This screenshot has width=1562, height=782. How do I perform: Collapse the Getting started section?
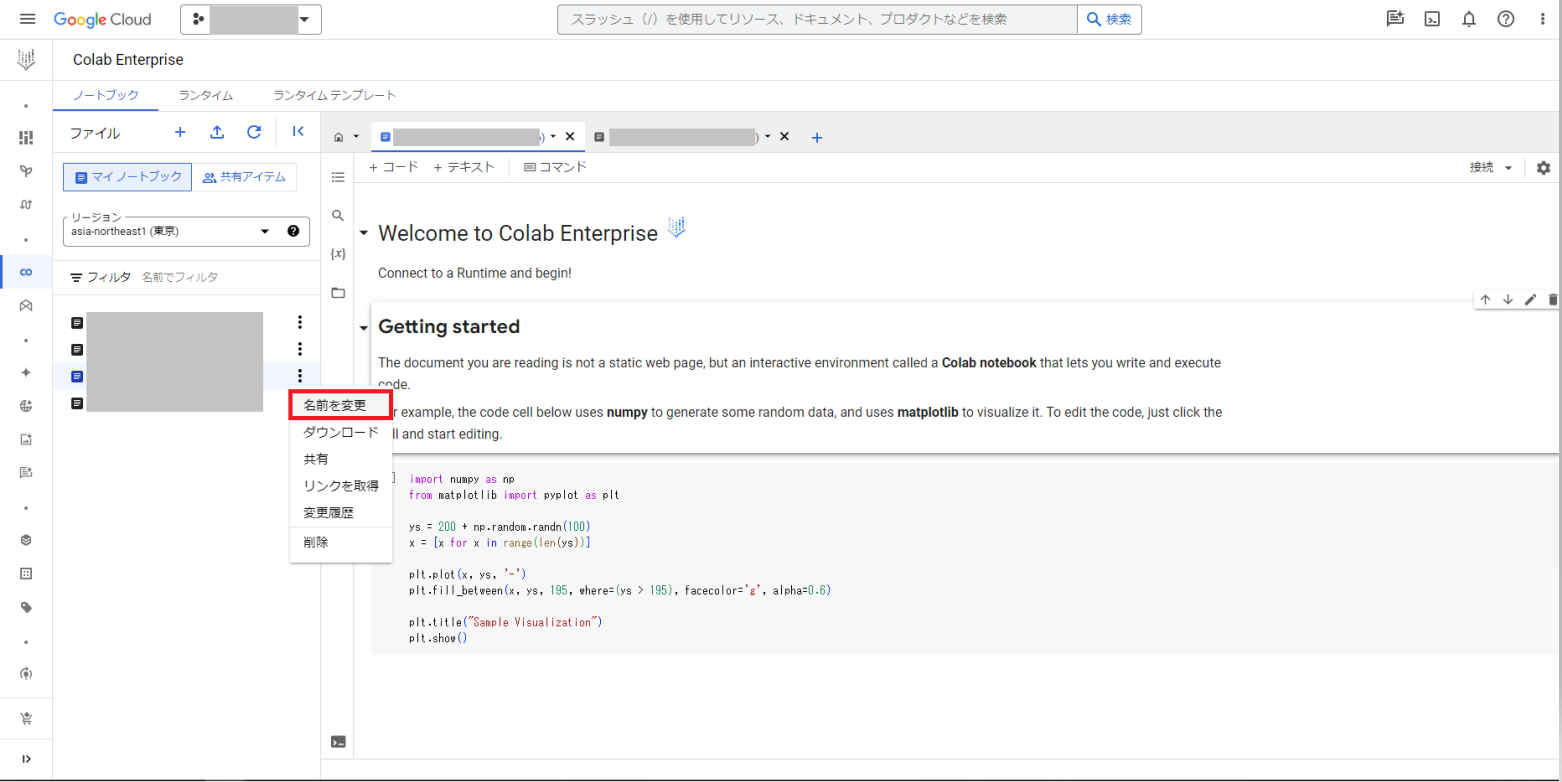pyautogui.click(x=363, y=328)
